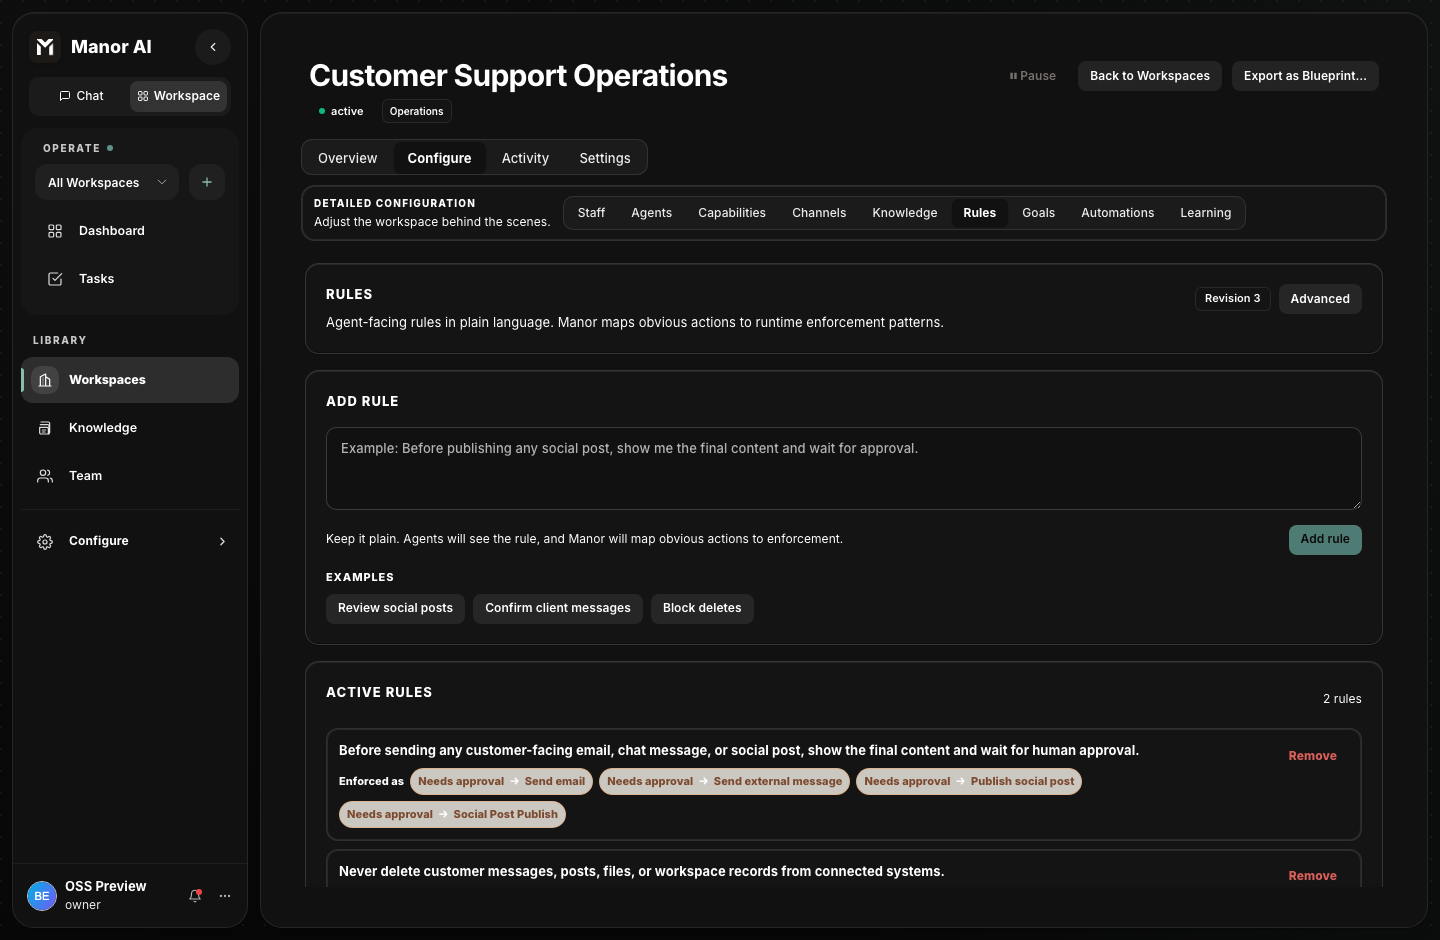
Task: Click the Needs approval Publish social post chip
Action: coord(969,782)
